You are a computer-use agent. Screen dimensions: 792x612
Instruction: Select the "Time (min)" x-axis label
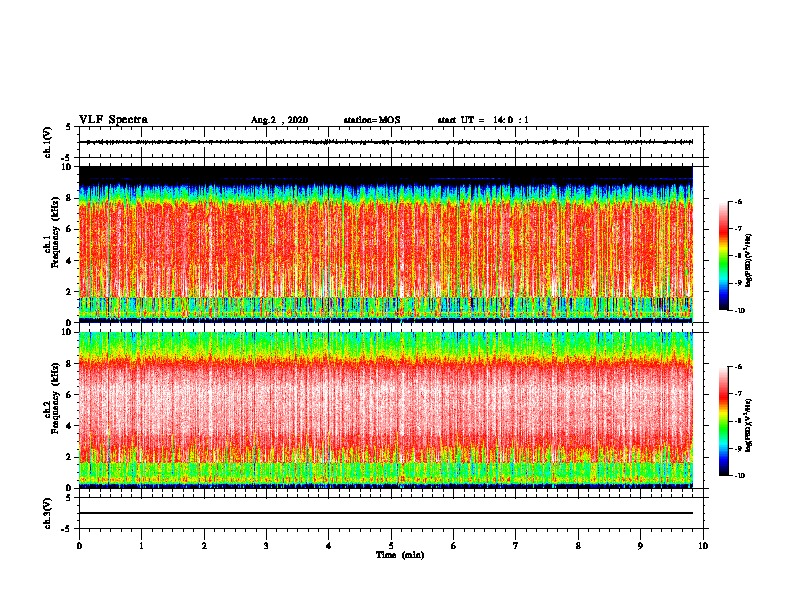(400, 555)
